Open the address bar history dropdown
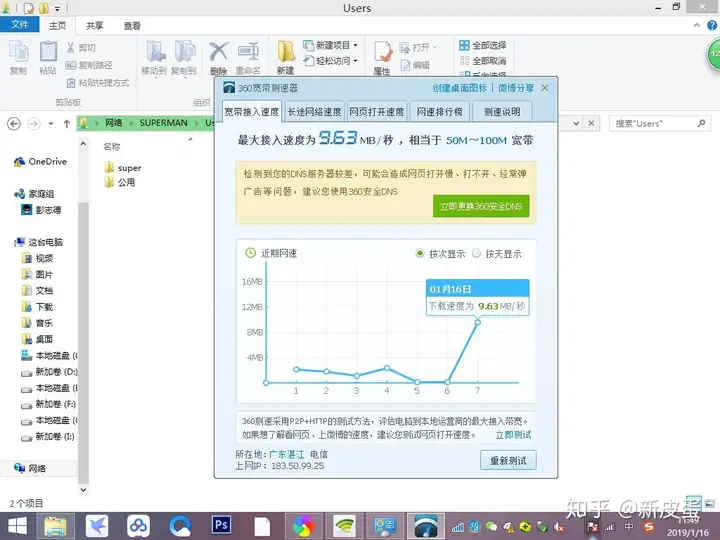 (x=576, y=123)
